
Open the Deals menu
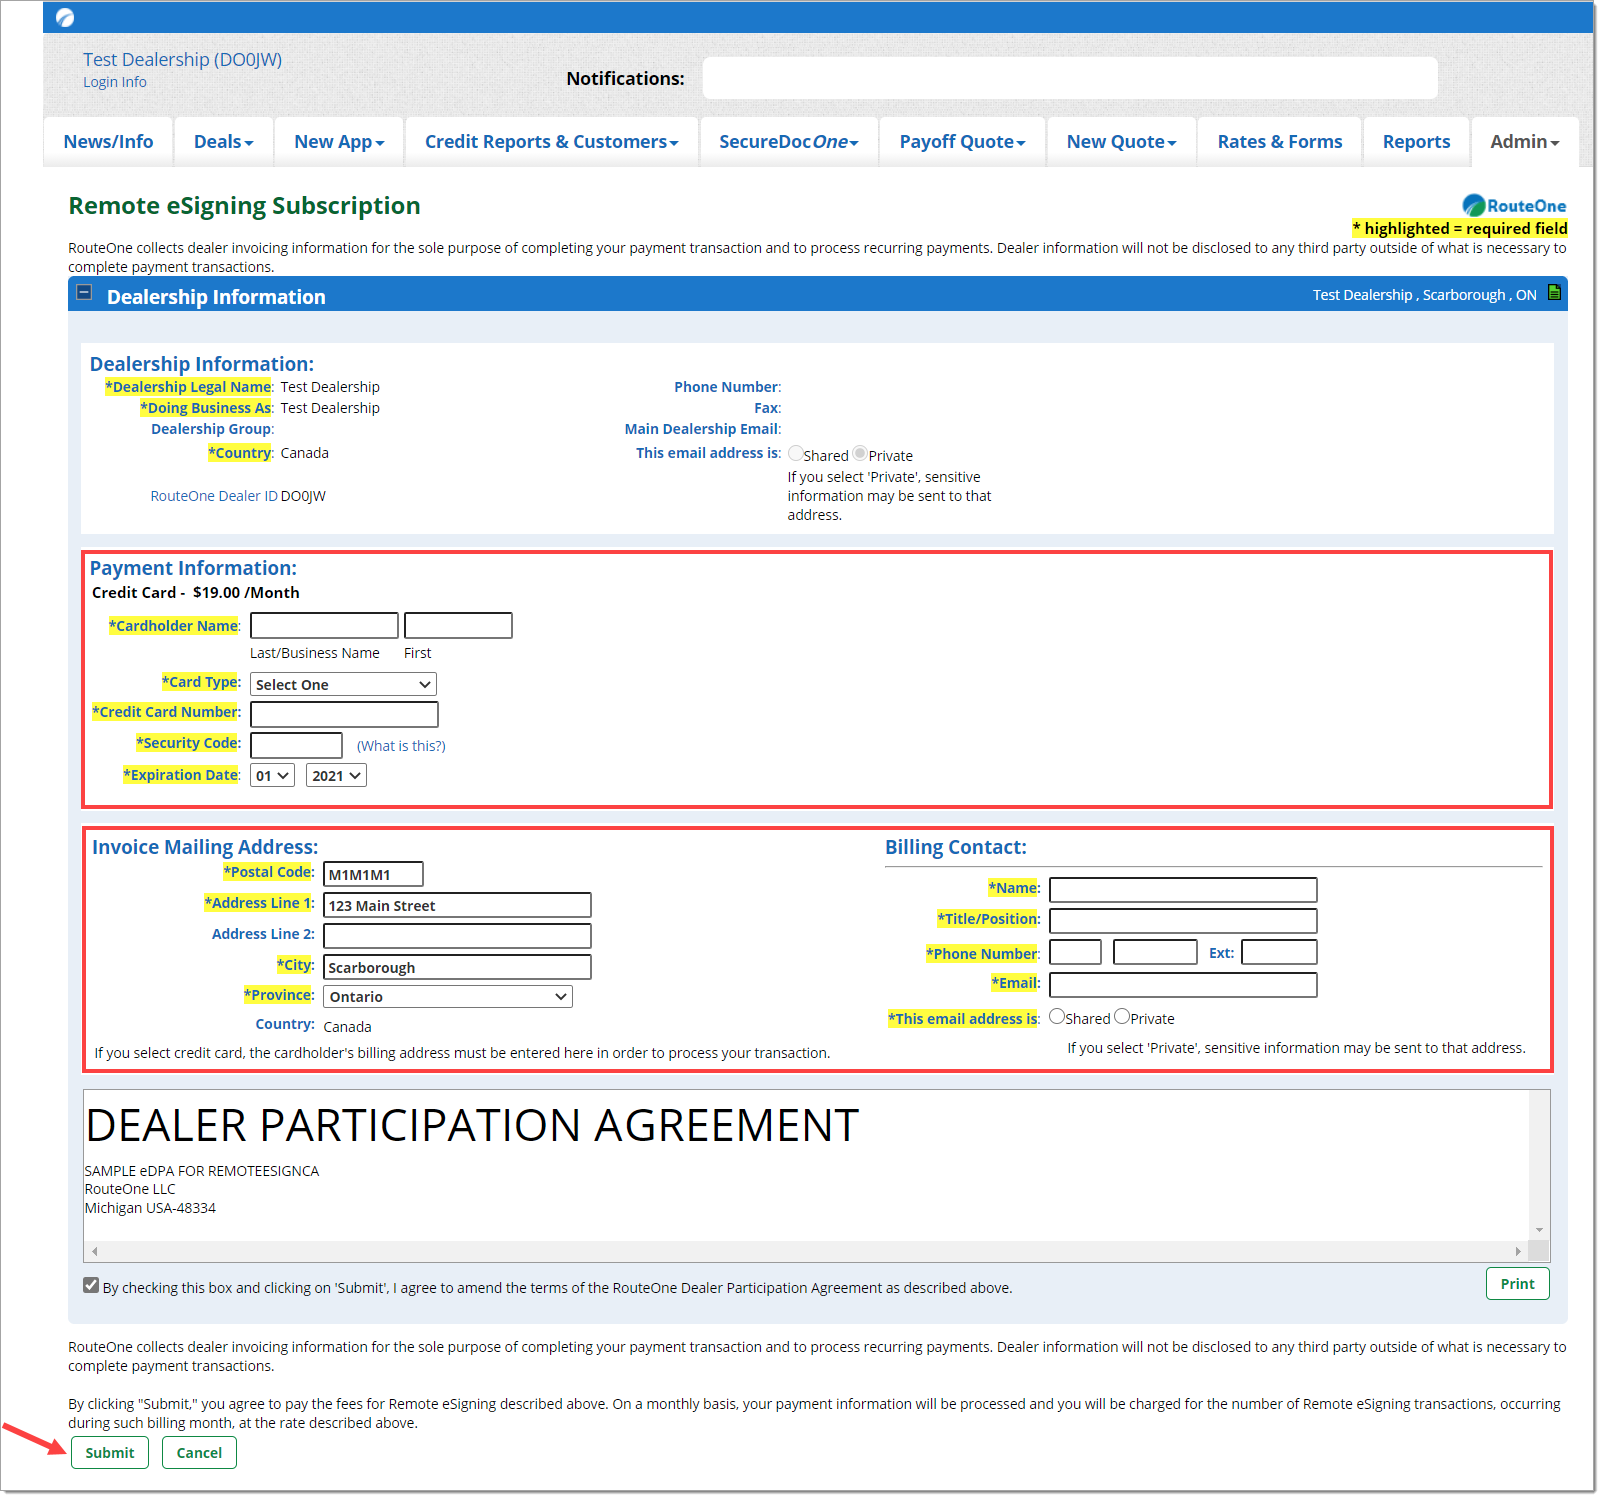coord(224,142)
